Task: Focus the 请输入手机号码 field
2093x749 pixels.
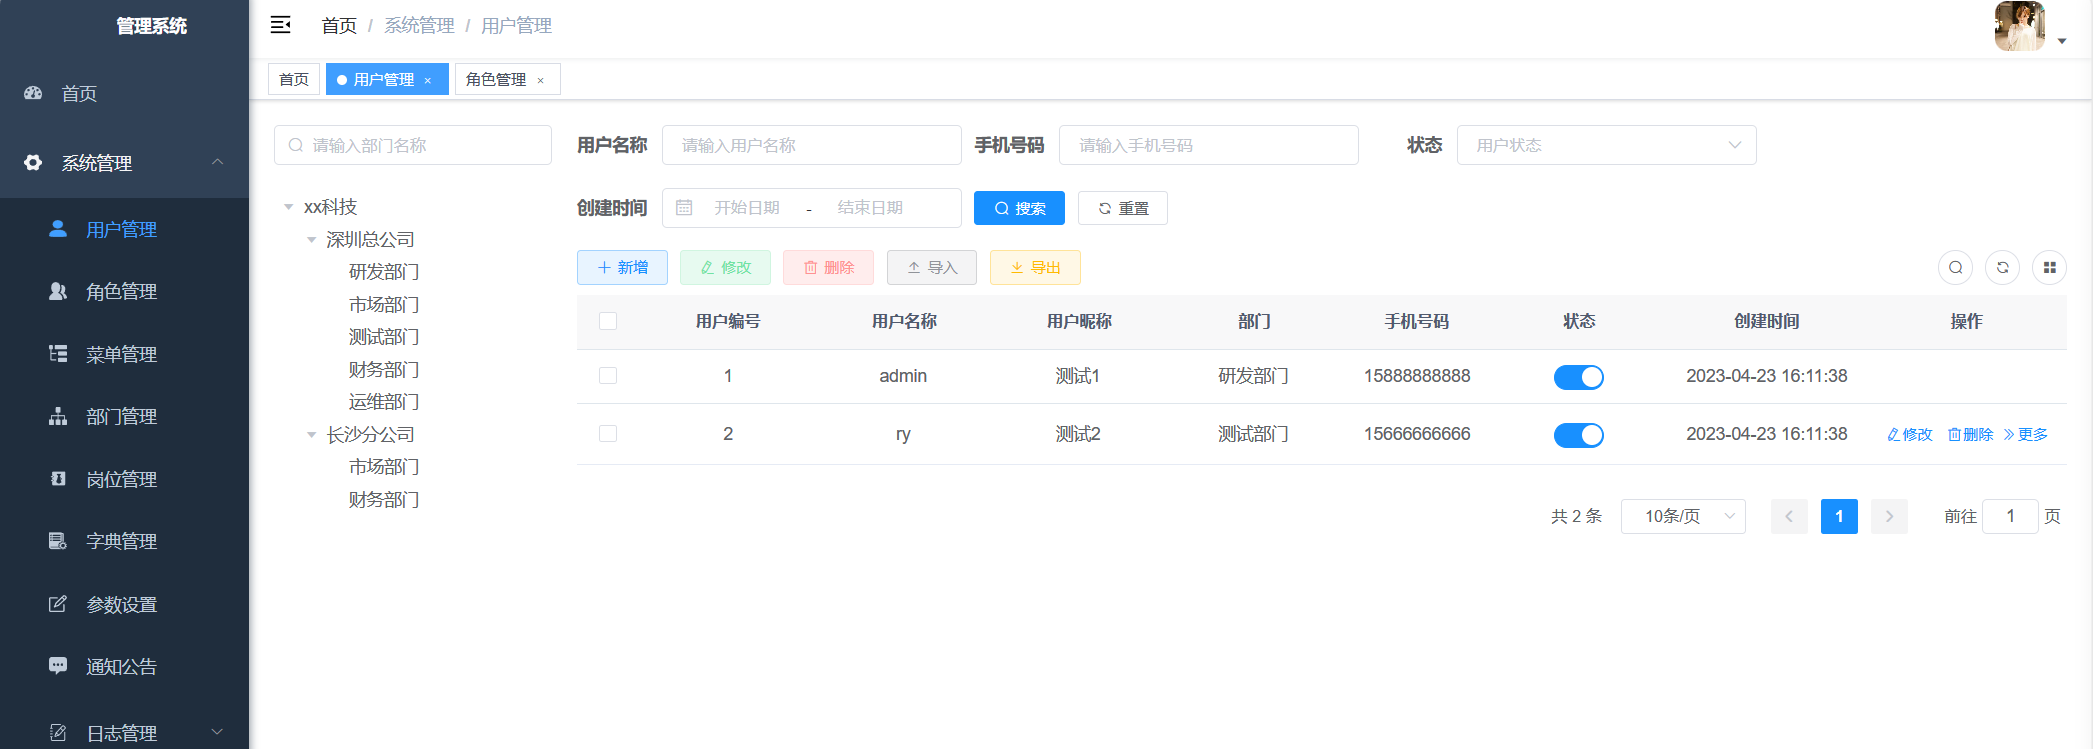Action: (x=1208, y=145)
